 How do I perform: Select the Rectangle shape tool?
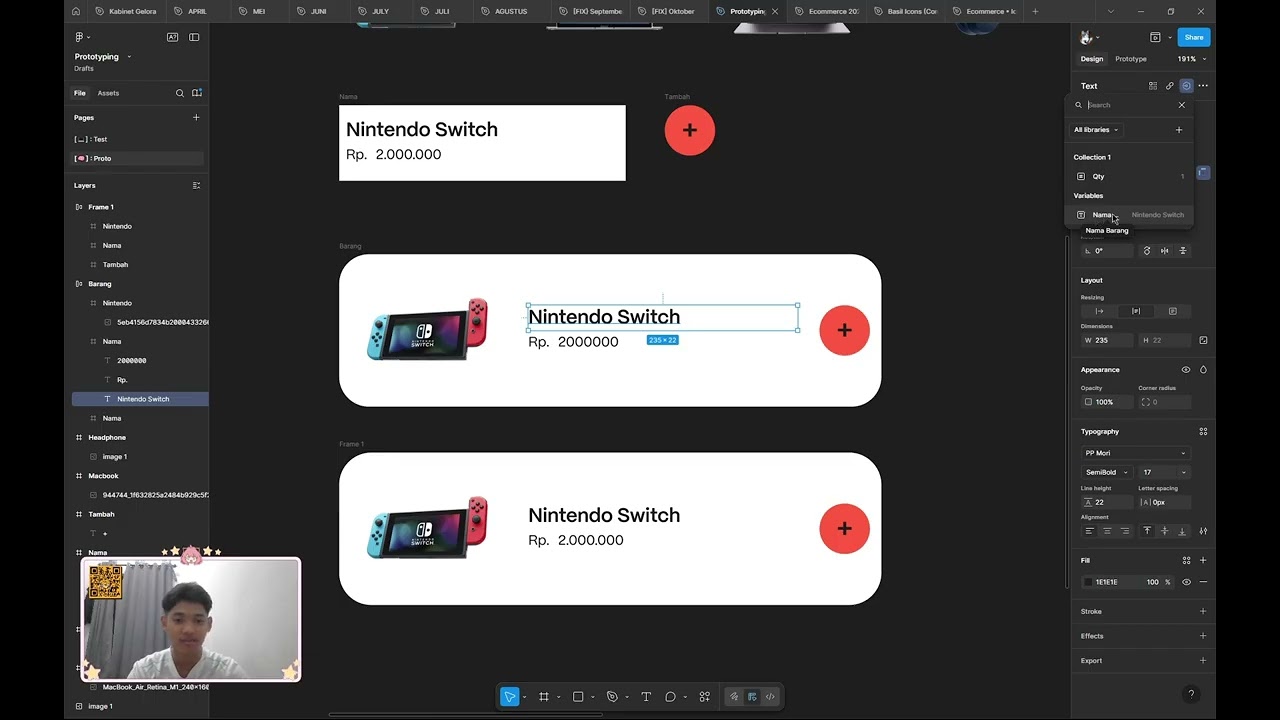pyautogui.click(x=578, y=697)
